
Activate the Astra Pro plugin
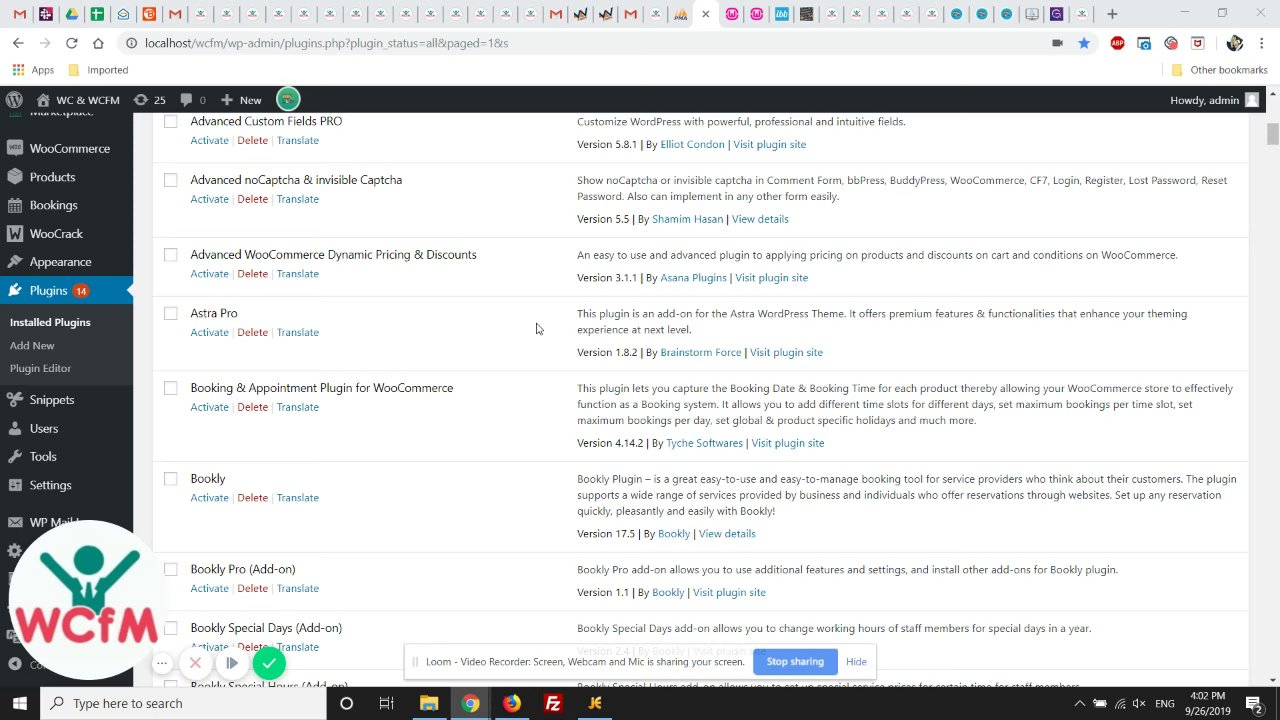(x=209, y=332)
